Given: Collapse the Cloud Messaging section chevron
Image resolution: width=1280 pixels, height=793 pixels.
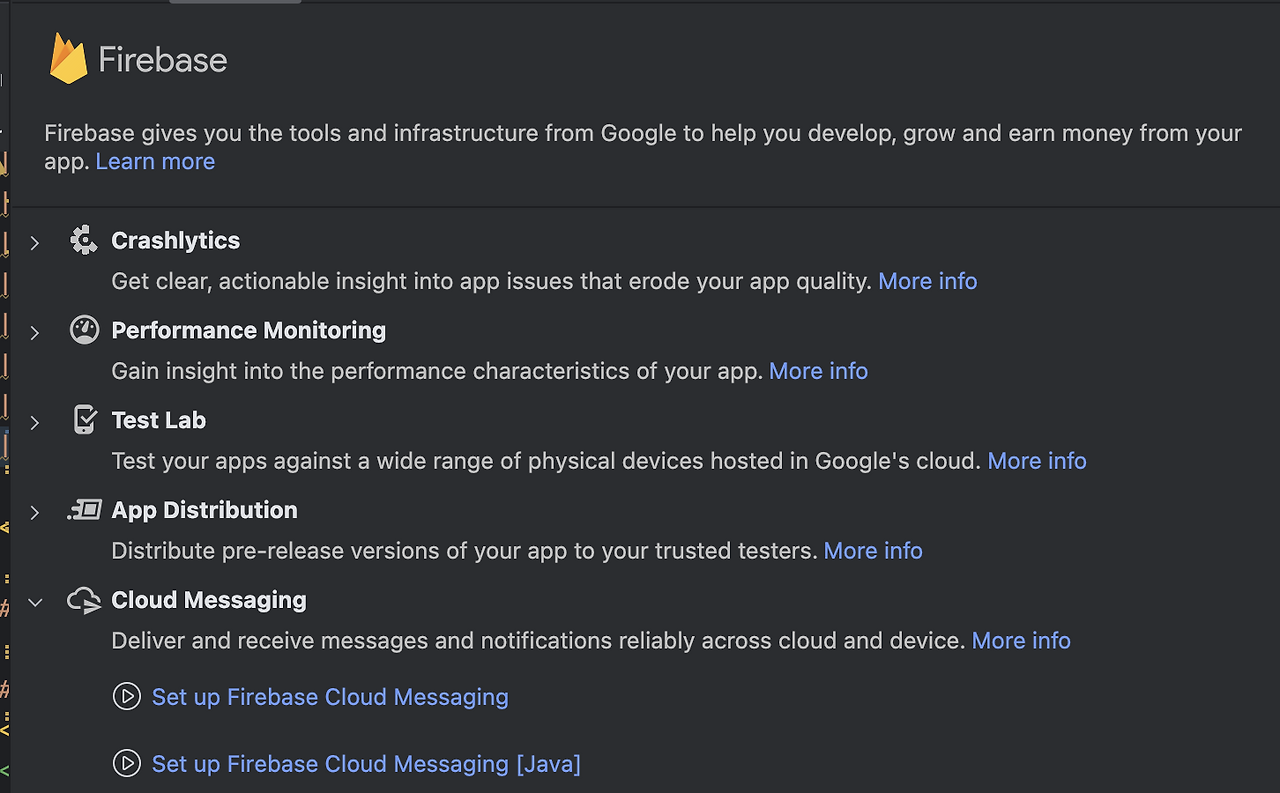Looking at the screenshot, I should [35, 602].
